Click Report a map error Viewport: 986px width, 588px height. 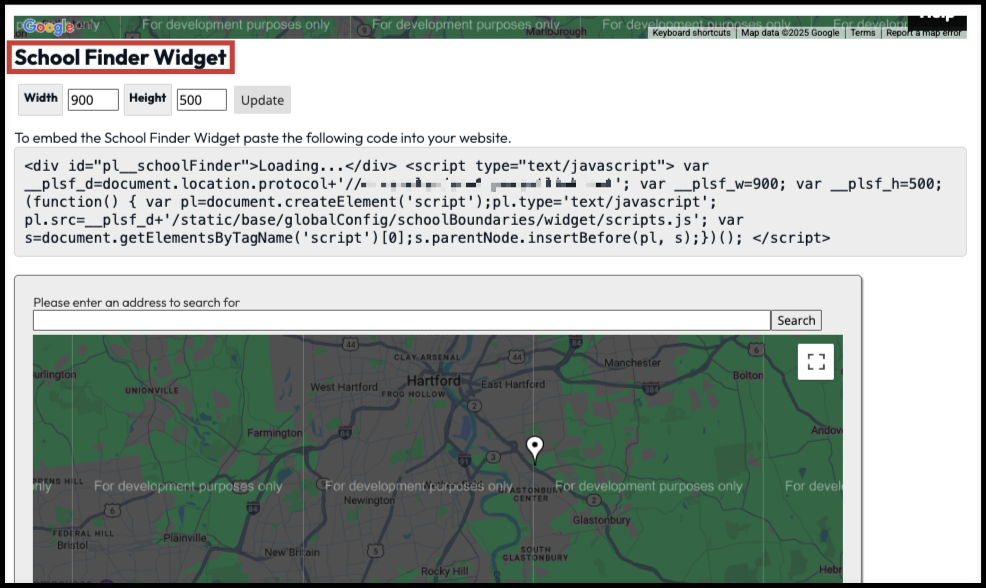(925, 31)
